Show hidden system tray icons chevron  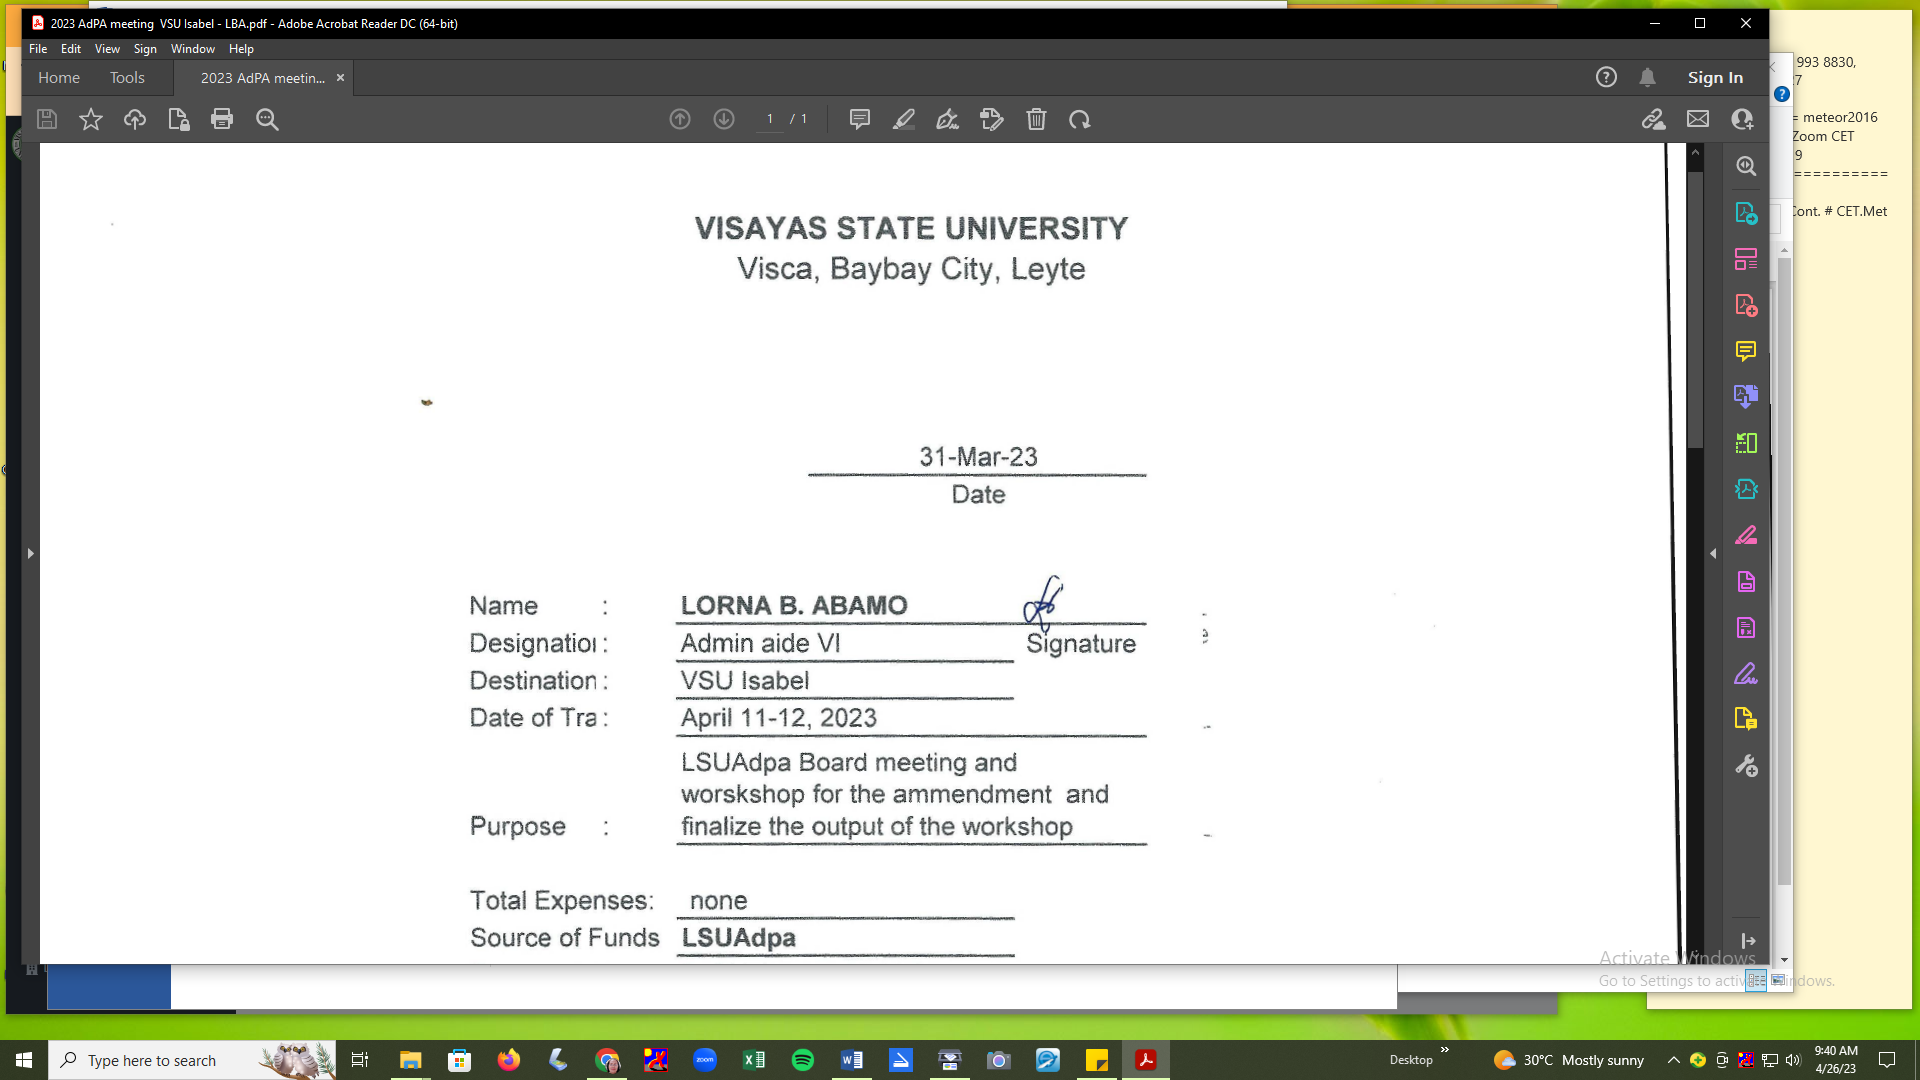[1673, 1060]
